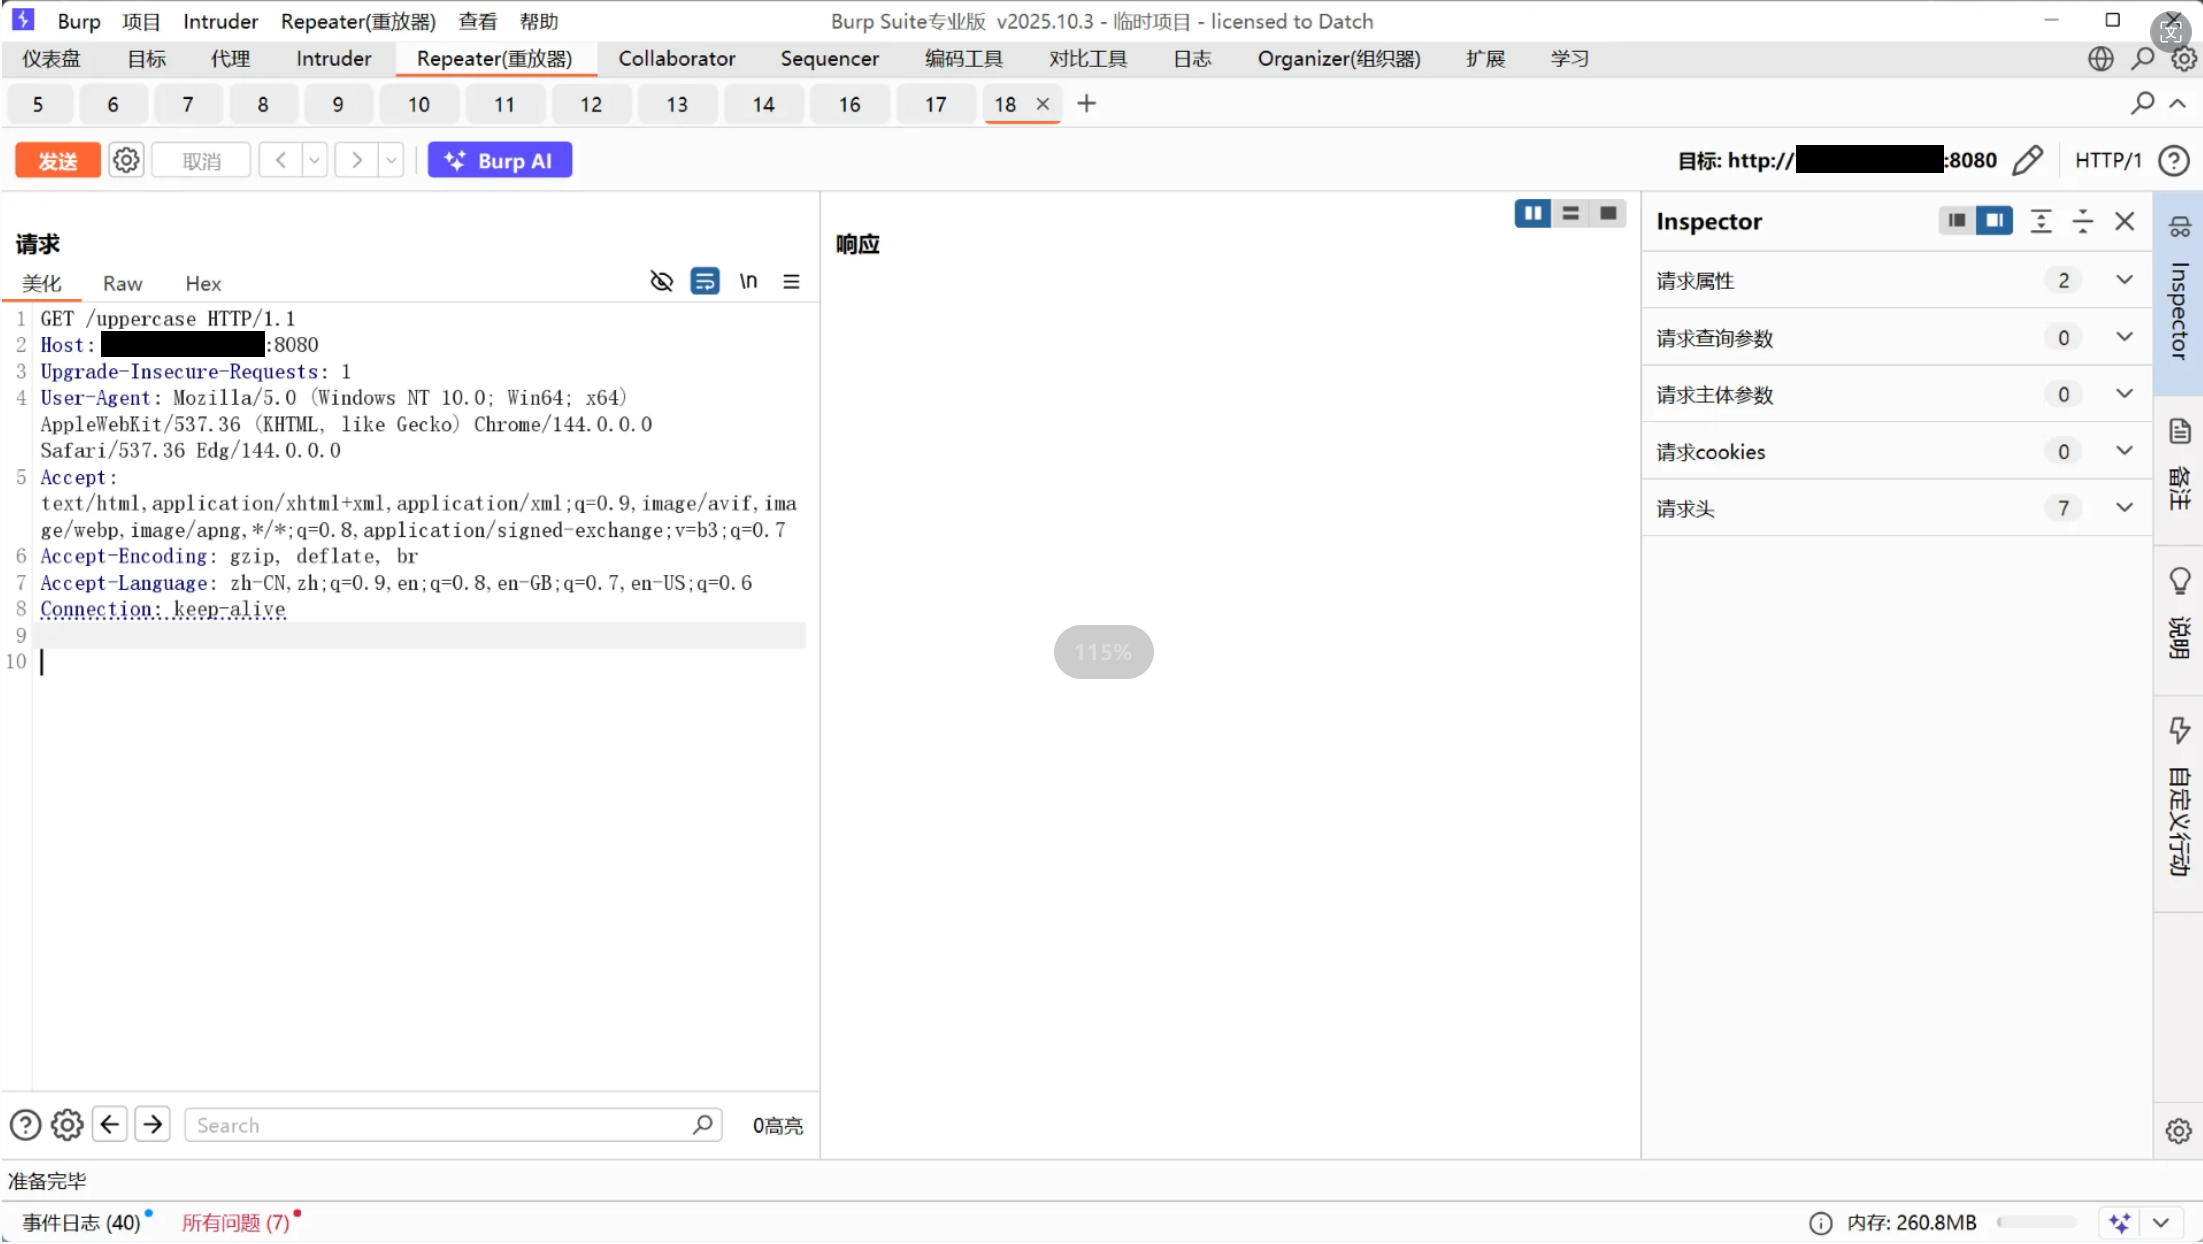Select combined tabbed view layout
The image size is (2203, 1244).
tap(1608, 213)
